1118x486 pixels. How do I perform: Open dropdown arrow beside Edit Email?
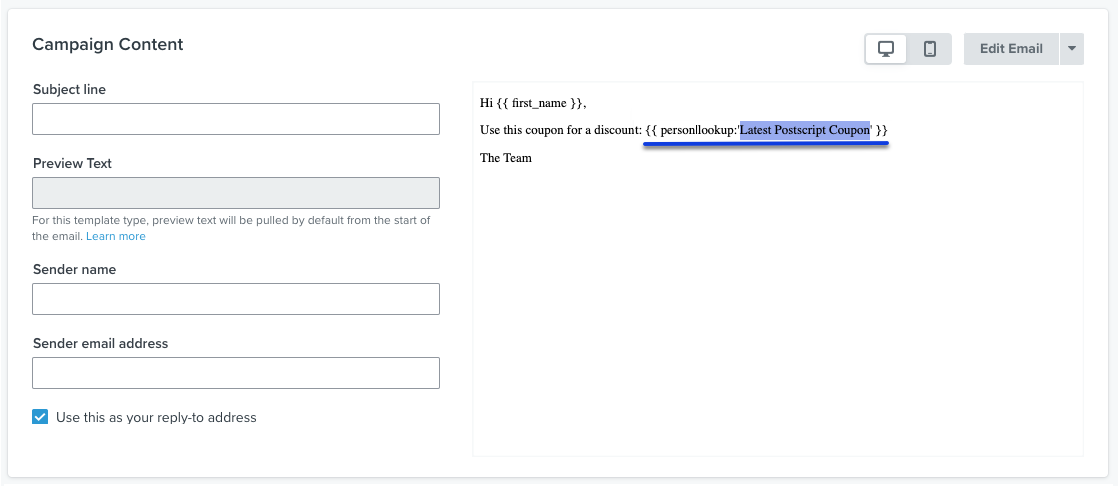(1071, 49)
